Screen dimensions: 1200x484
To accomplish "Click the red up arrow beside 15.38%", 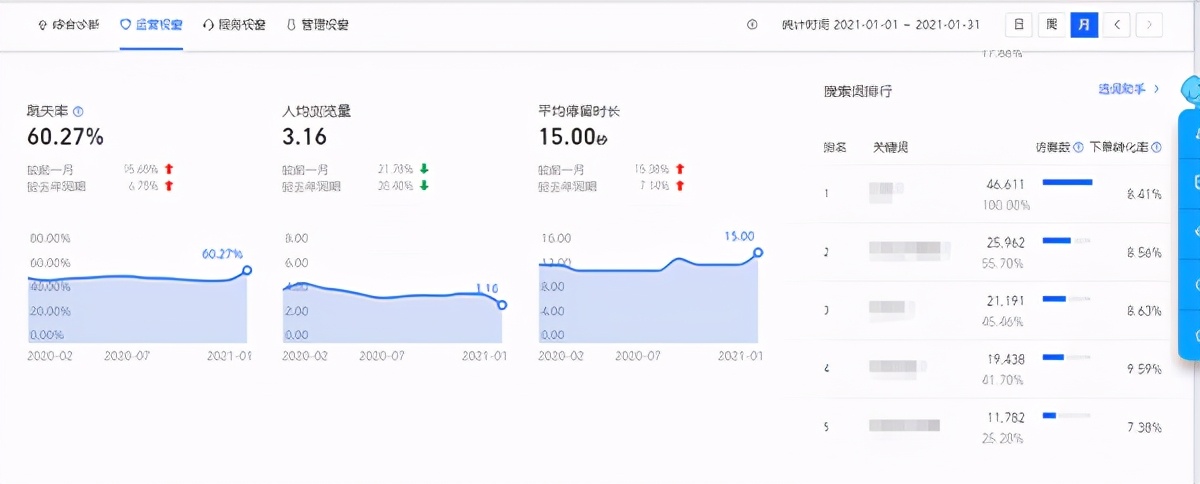I will [x=680, y=170].
